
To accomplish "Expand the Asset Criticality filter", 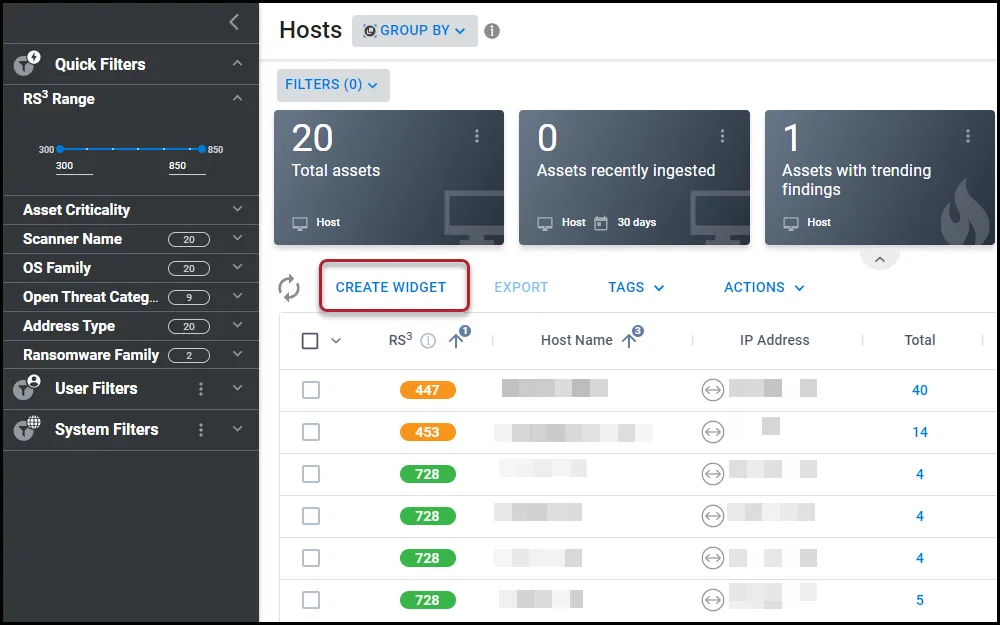I will 237,209.
